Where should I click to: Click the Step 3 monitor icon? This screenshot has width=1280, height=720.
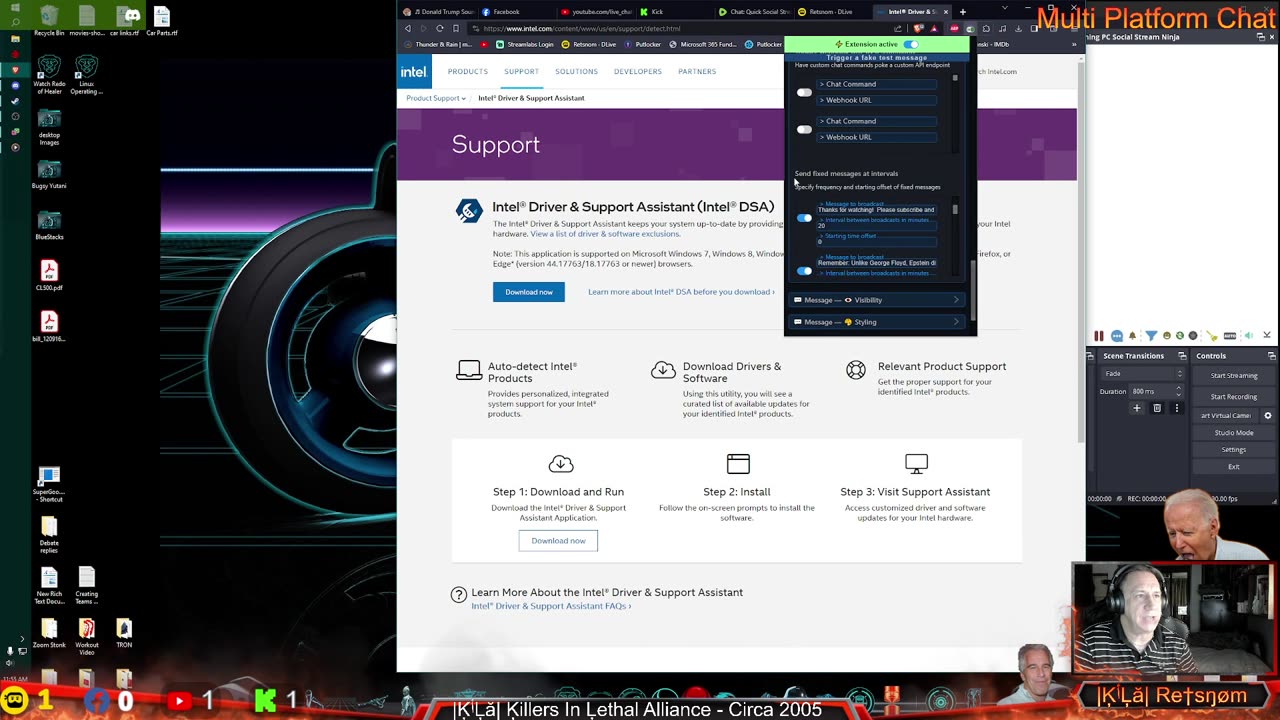pyautogui.click(x=916, y=463)
